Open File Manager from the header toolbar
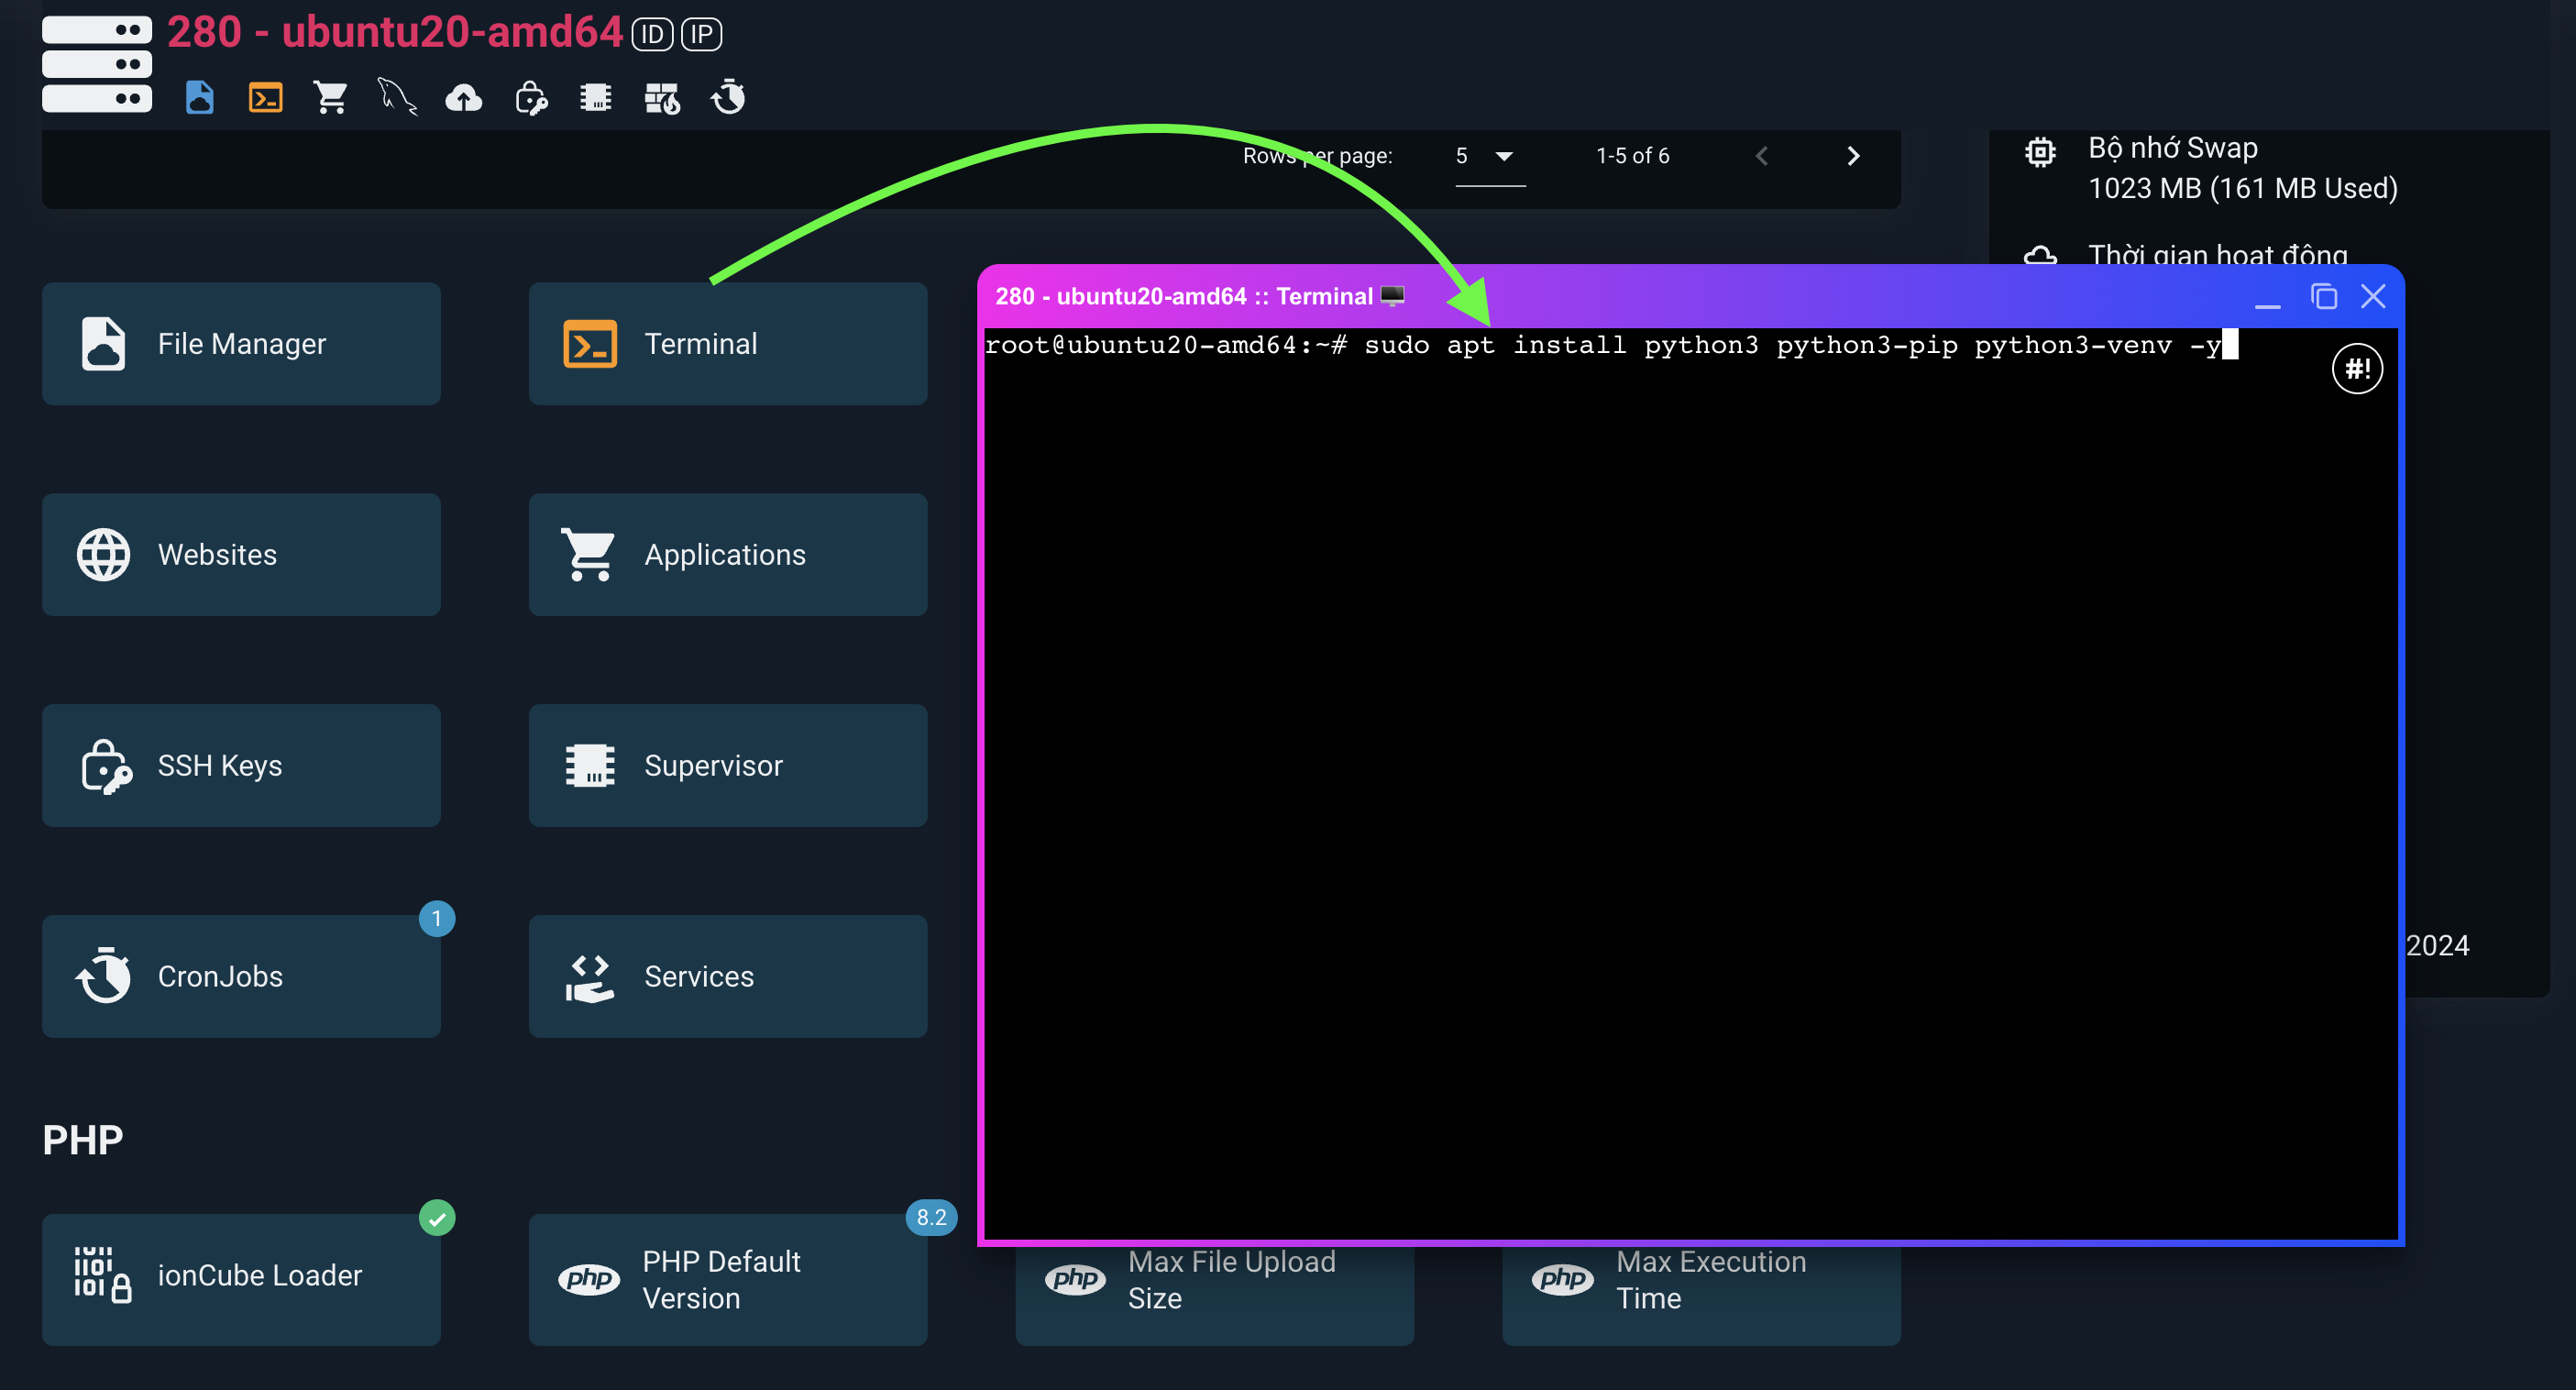Image resolution: width=2576 pixels, height=1390 pixels. tap(200, 98)
